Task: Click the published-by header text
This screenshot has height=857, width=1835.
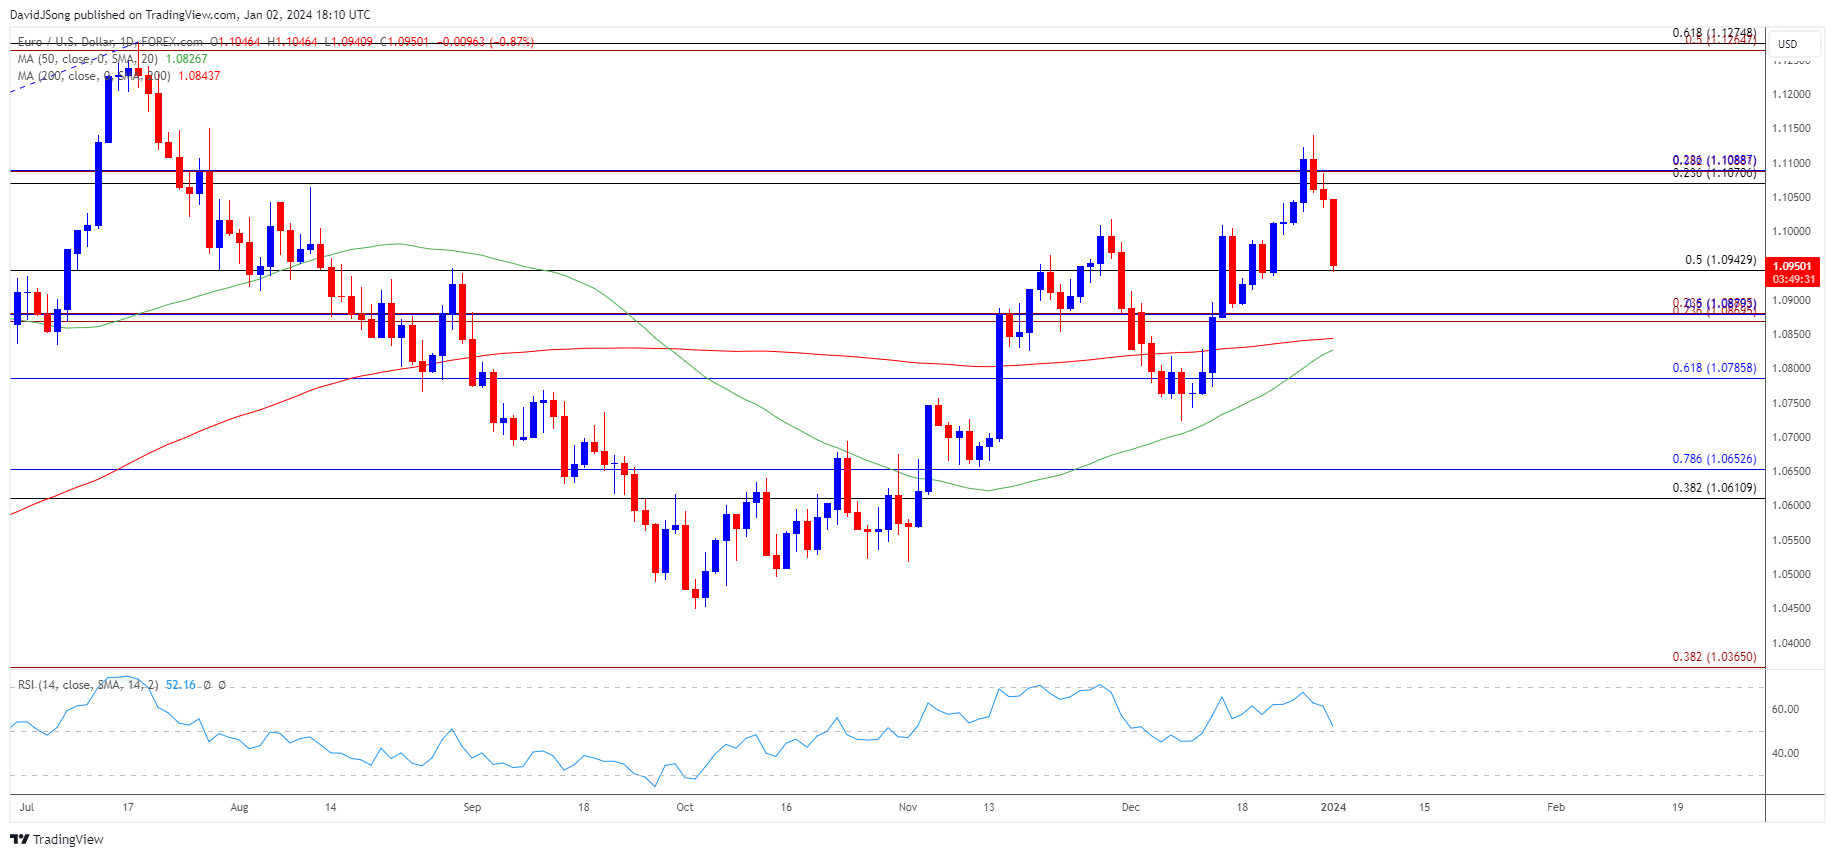Action: point(190,15)
